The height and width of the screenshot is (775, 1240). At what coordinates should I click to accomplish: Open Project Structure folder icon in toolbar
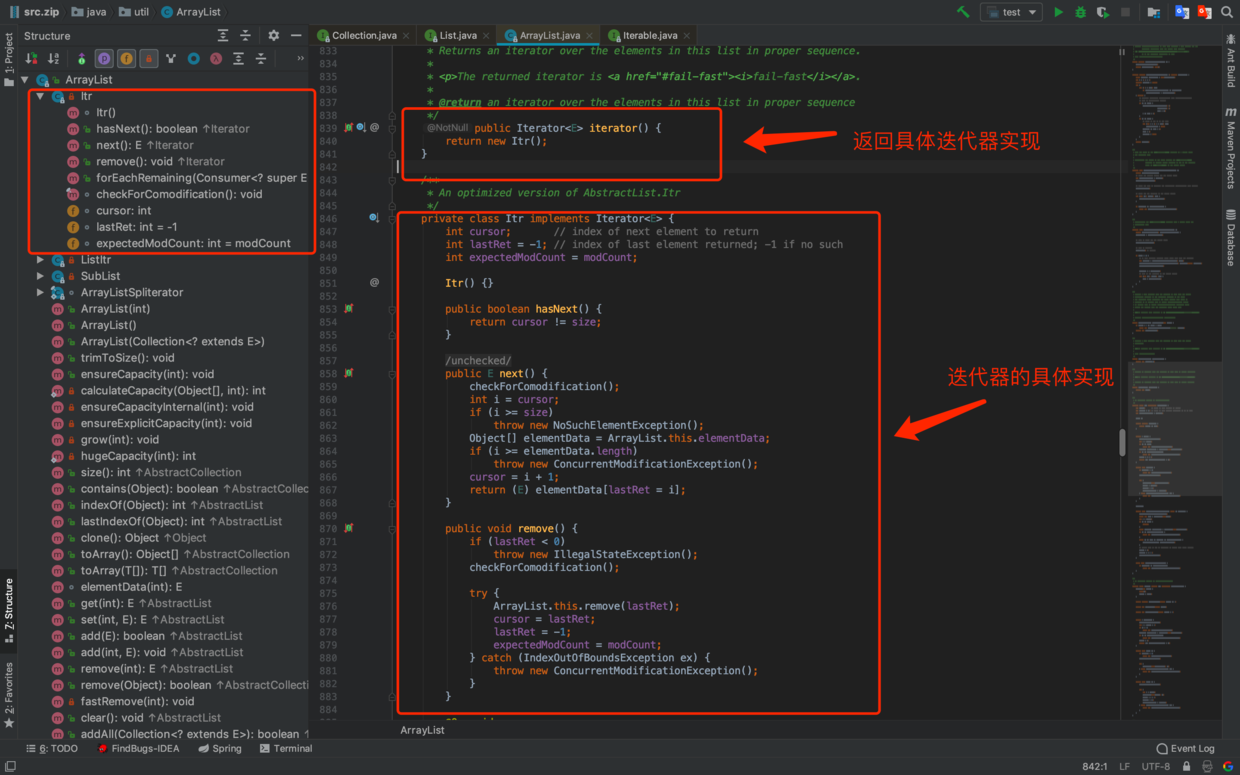pyautogui.click(x=1154, y=12)
